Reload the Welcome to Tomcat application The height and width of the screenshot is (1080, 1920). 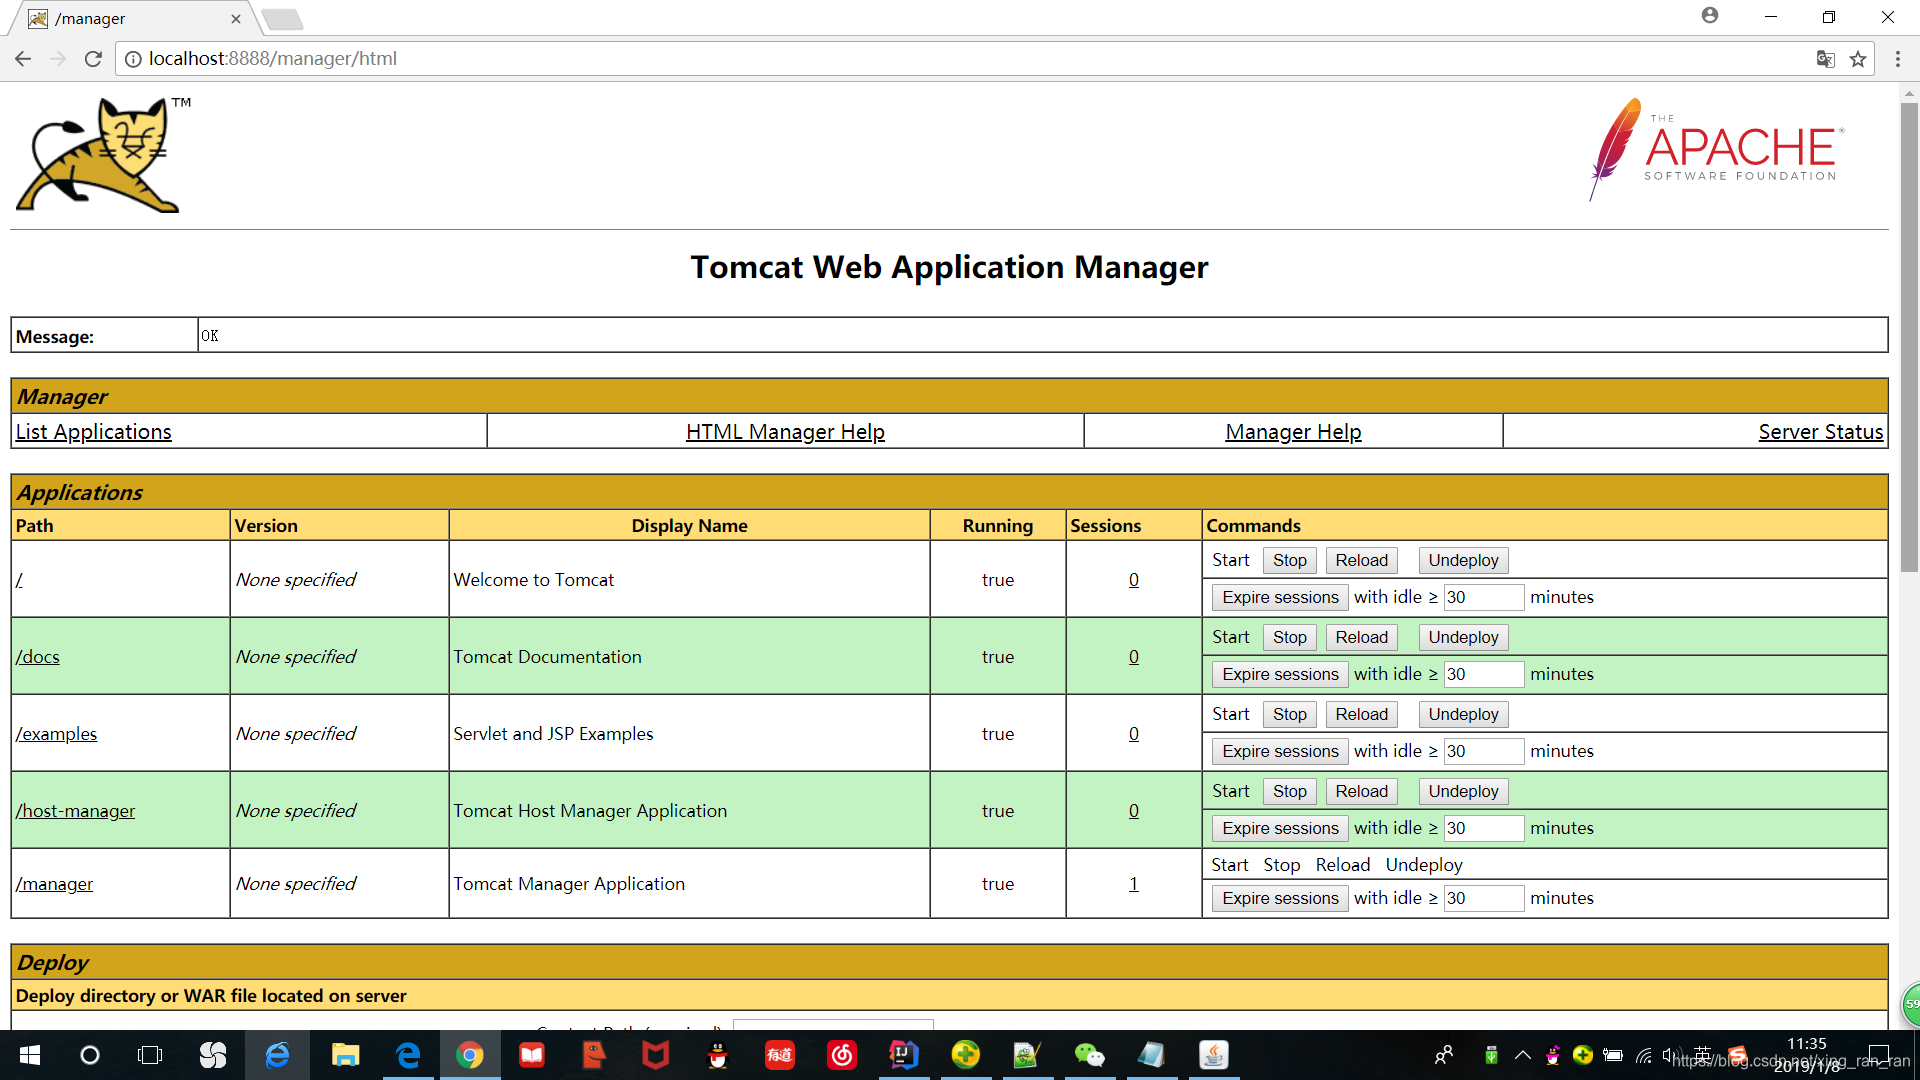pyautogui.click(x=1361, y=561)
